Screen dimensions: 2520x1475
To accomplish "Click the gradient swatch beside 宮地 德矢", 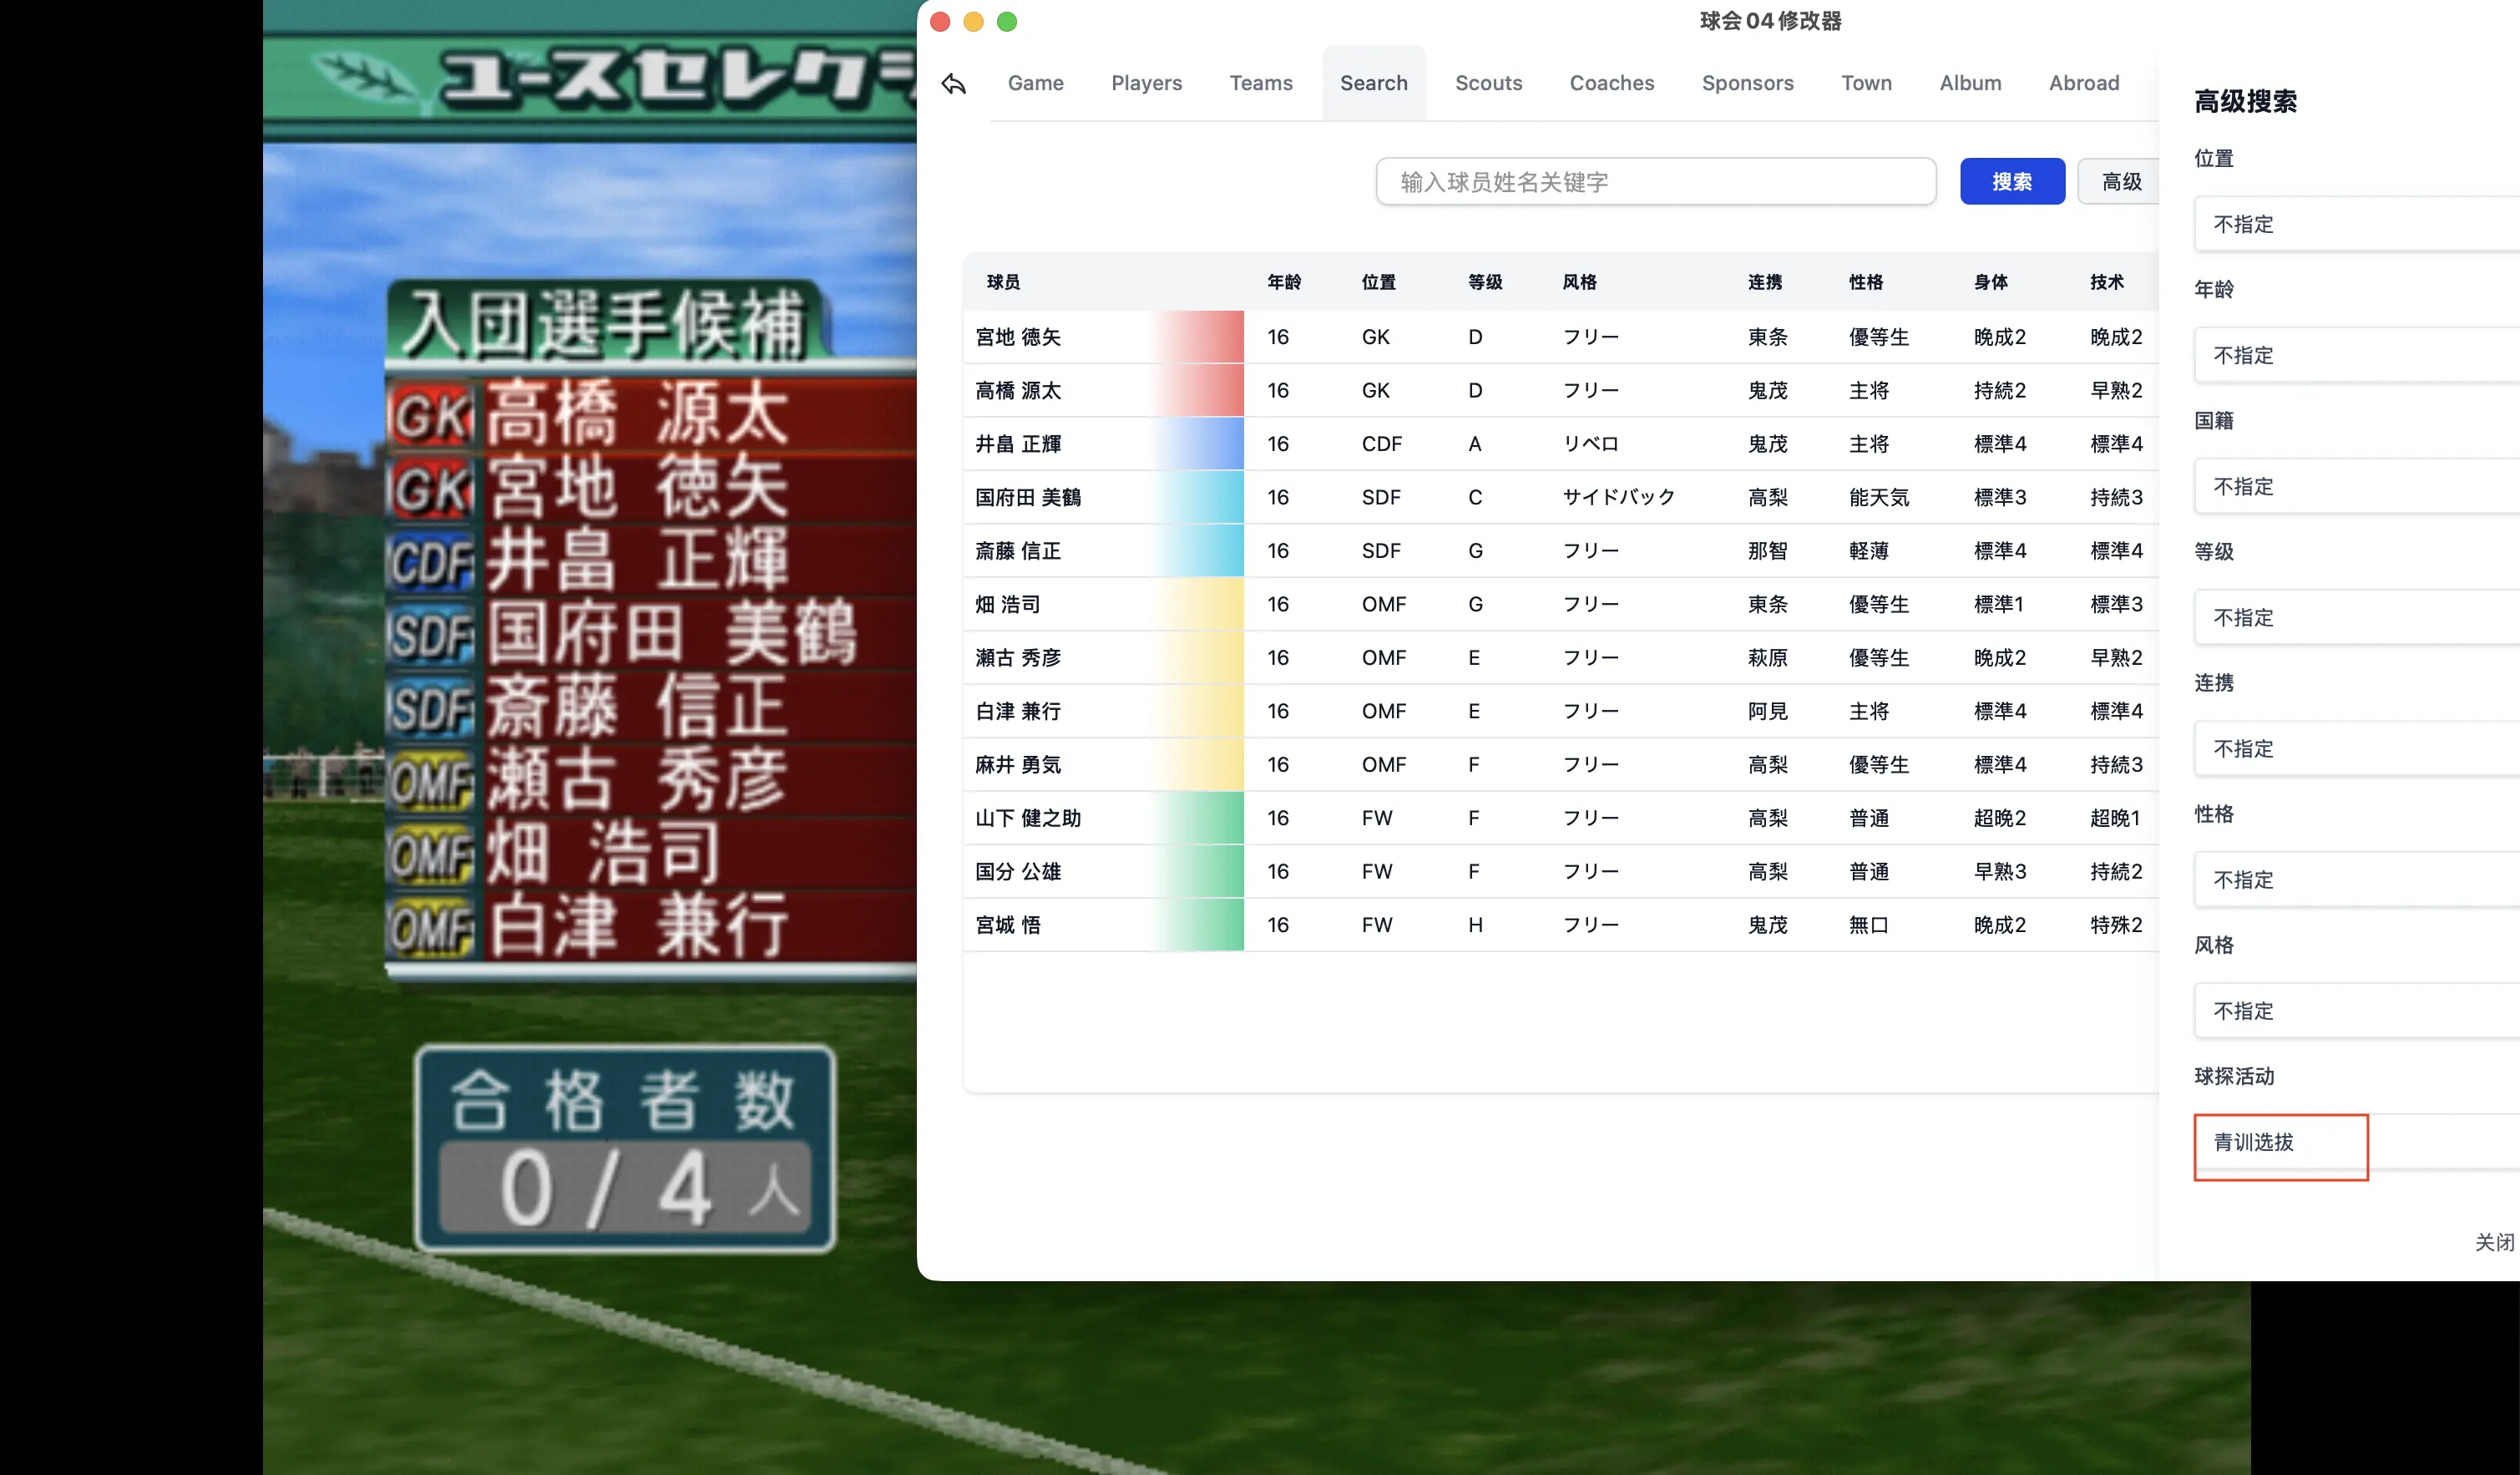I will coord(1200,337).
